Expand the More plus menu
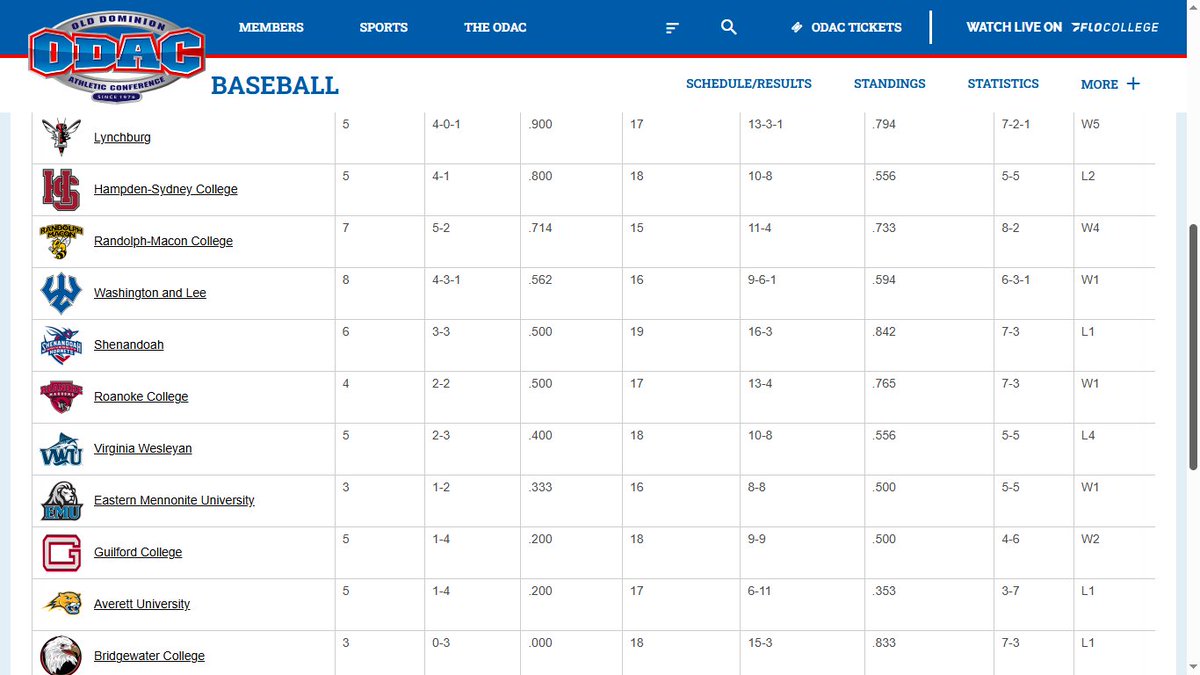Screen dimensions: 1200x675 [1110, 84]
